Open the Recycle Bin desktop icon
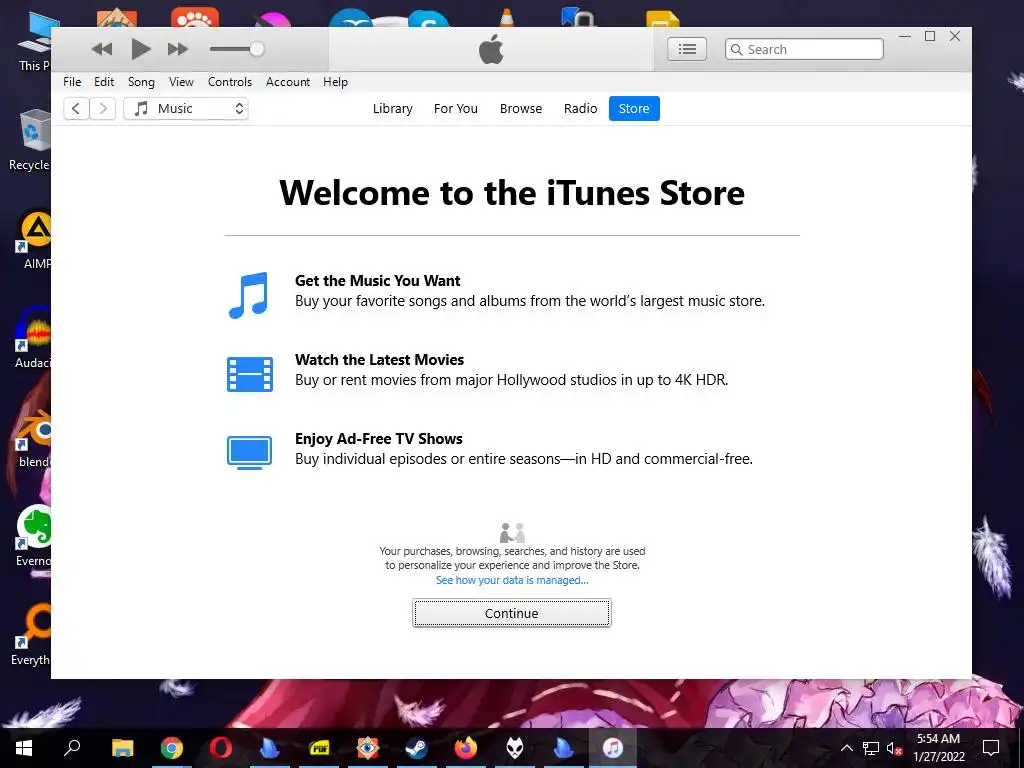The height and width of the screenshot is (768, 1024). click(x=29, y=140)
